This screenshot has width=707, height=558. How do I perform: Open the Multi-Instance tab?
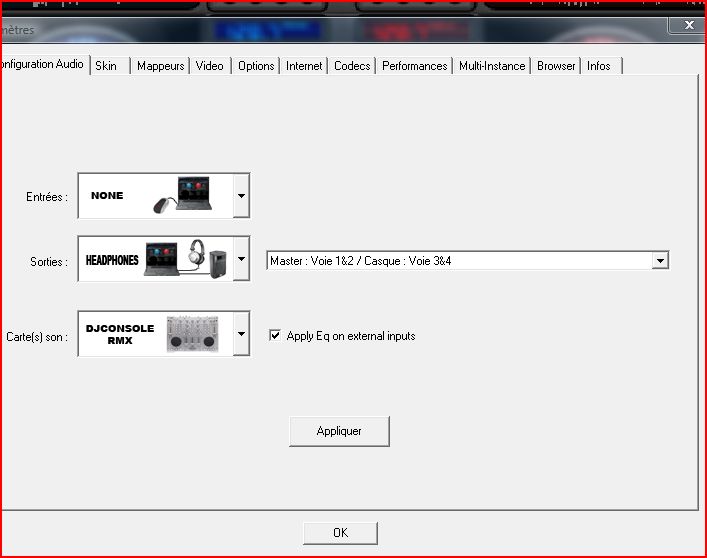click(x=492, y=66)
